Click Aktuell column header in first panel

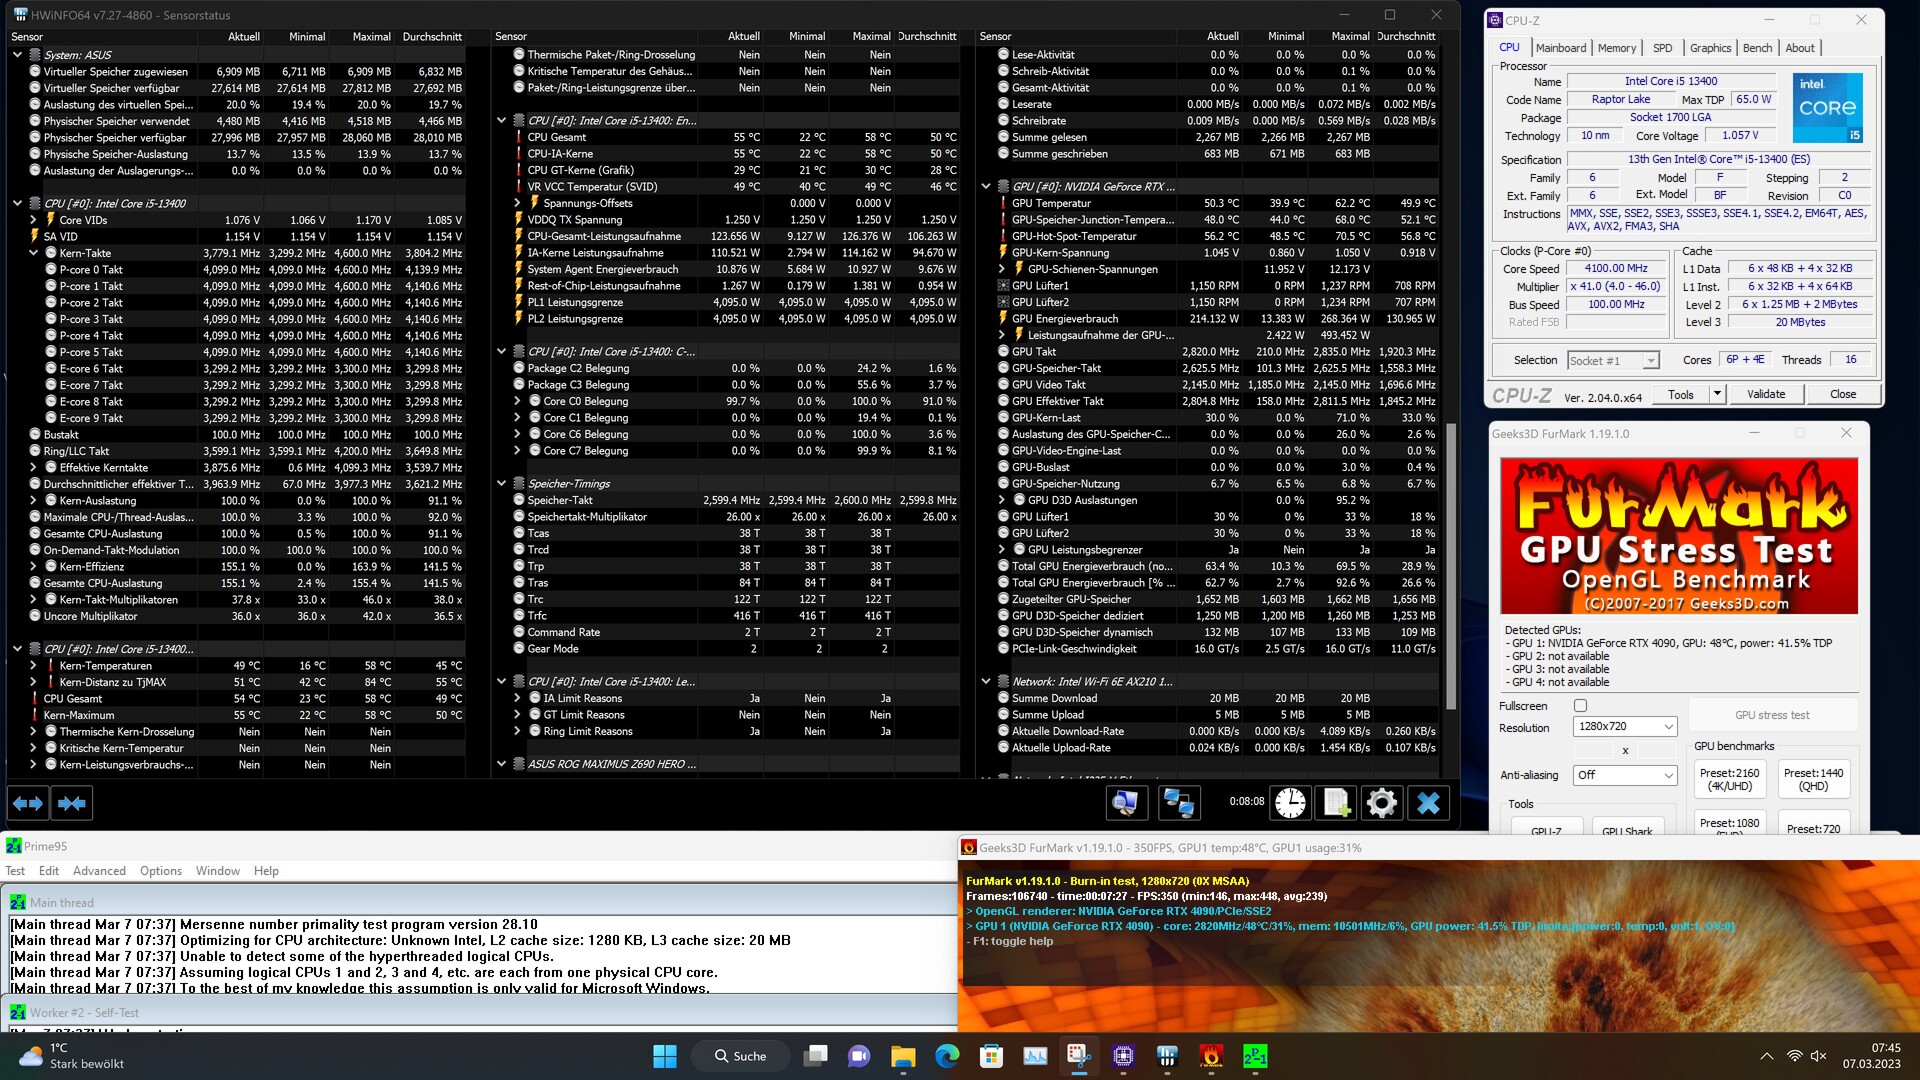[244, 37]
